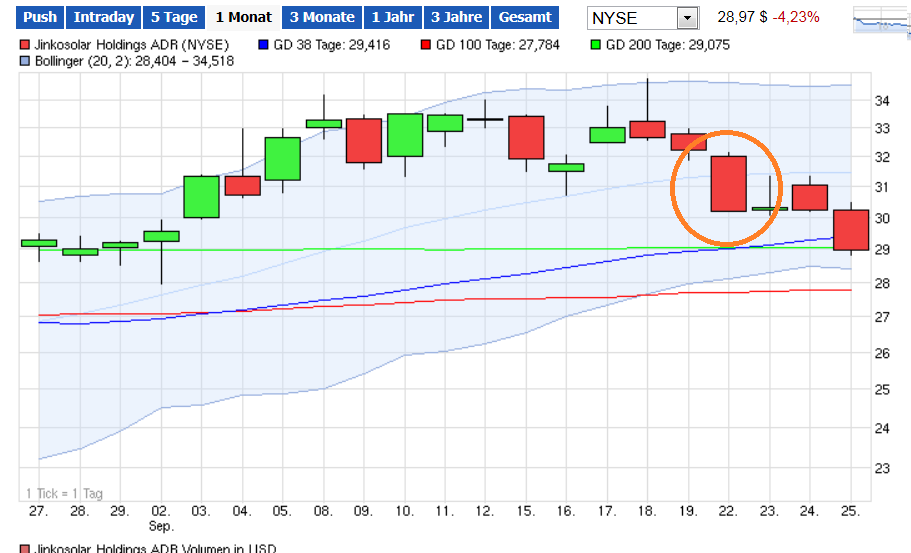Click the green candlestick for day 05.
The height and width of the screenshot is (553, 911).
tap(283, 159)
